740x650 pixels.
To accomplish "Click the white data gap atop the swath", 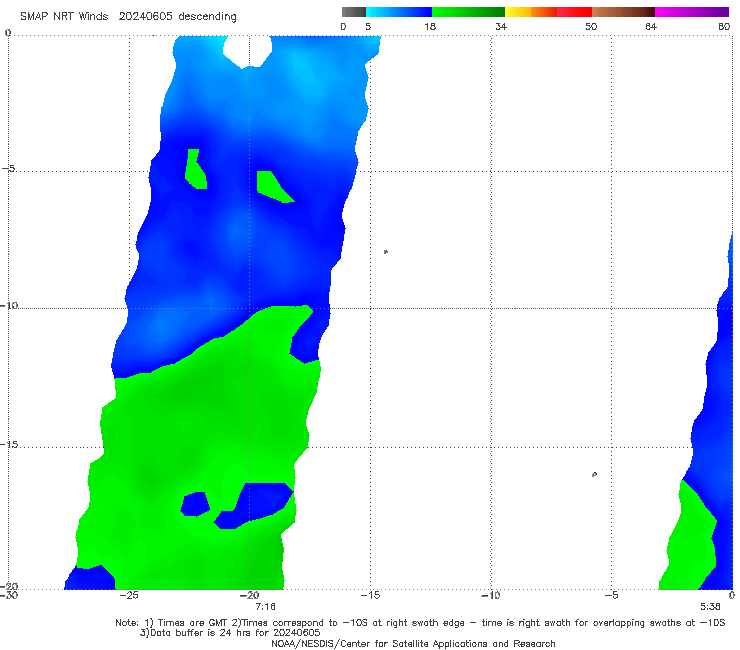I will coord(247,51).
